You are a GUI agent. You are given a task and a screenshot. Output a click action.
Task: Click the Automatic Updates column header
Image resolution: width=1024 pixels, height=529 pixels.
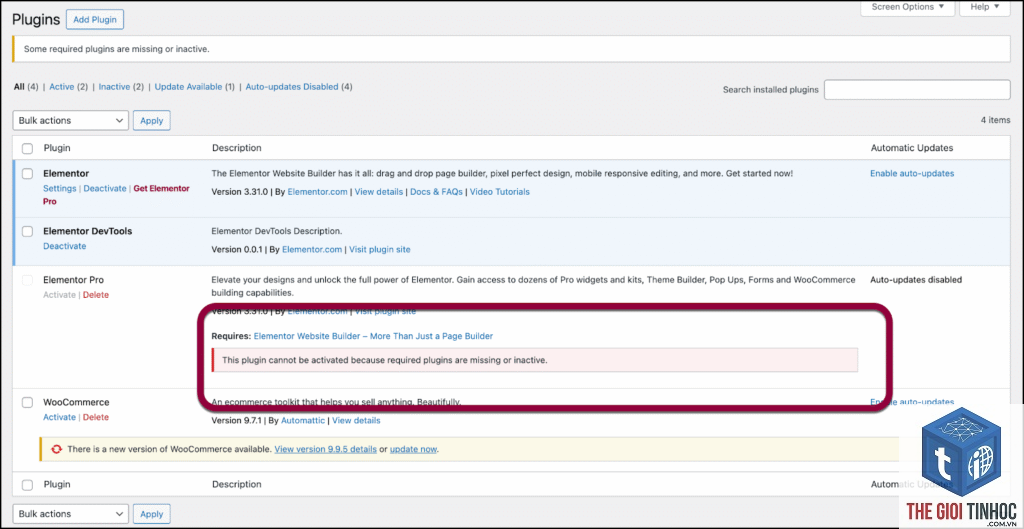click(x=912, y=148)
